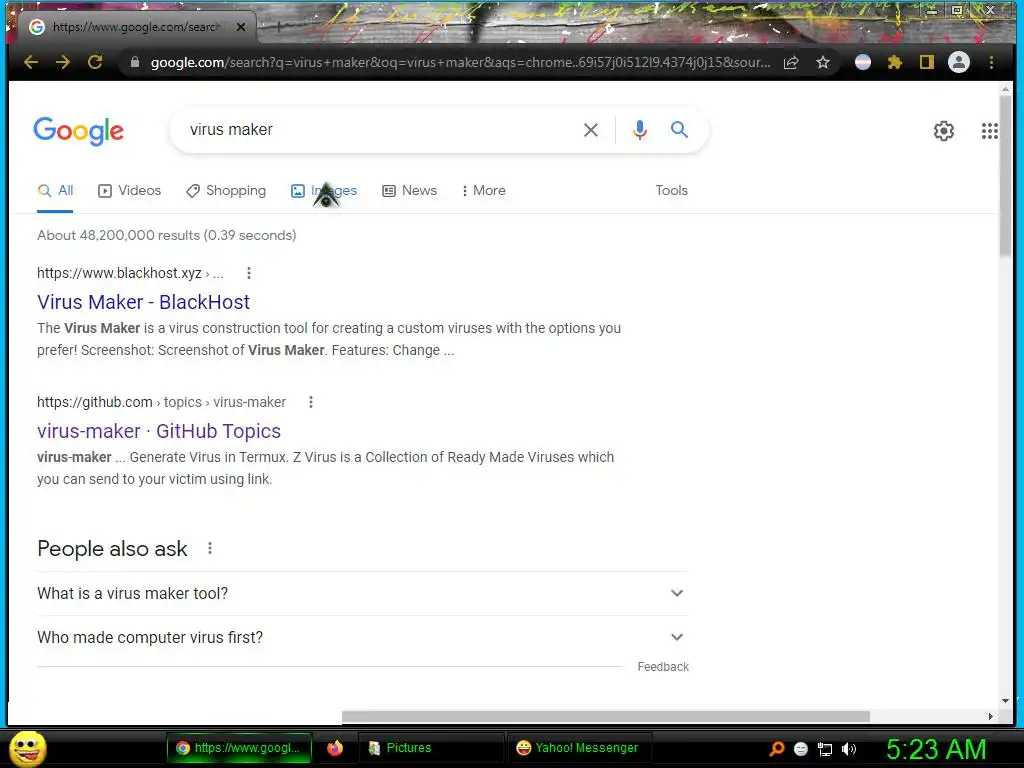Open a new tab with plus button

(279, 27)
